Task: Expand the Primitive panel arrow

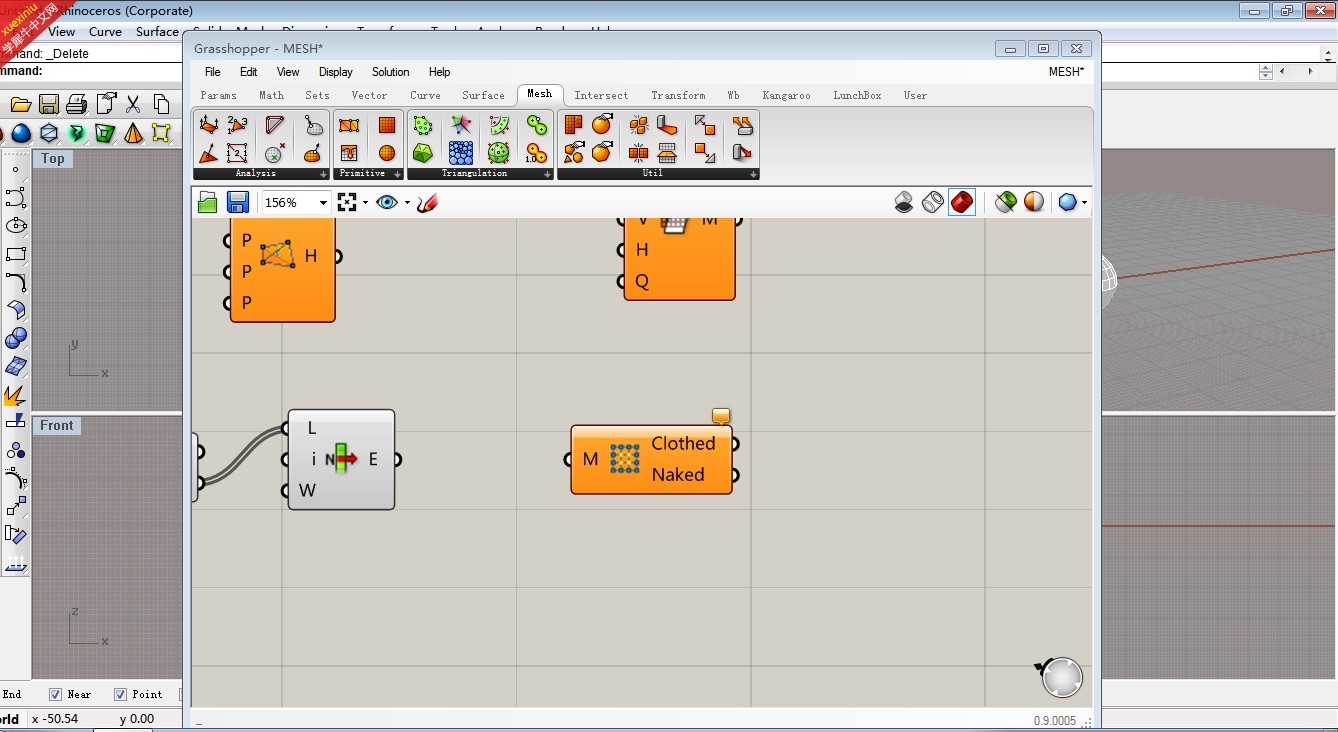Action: point(397,174)
